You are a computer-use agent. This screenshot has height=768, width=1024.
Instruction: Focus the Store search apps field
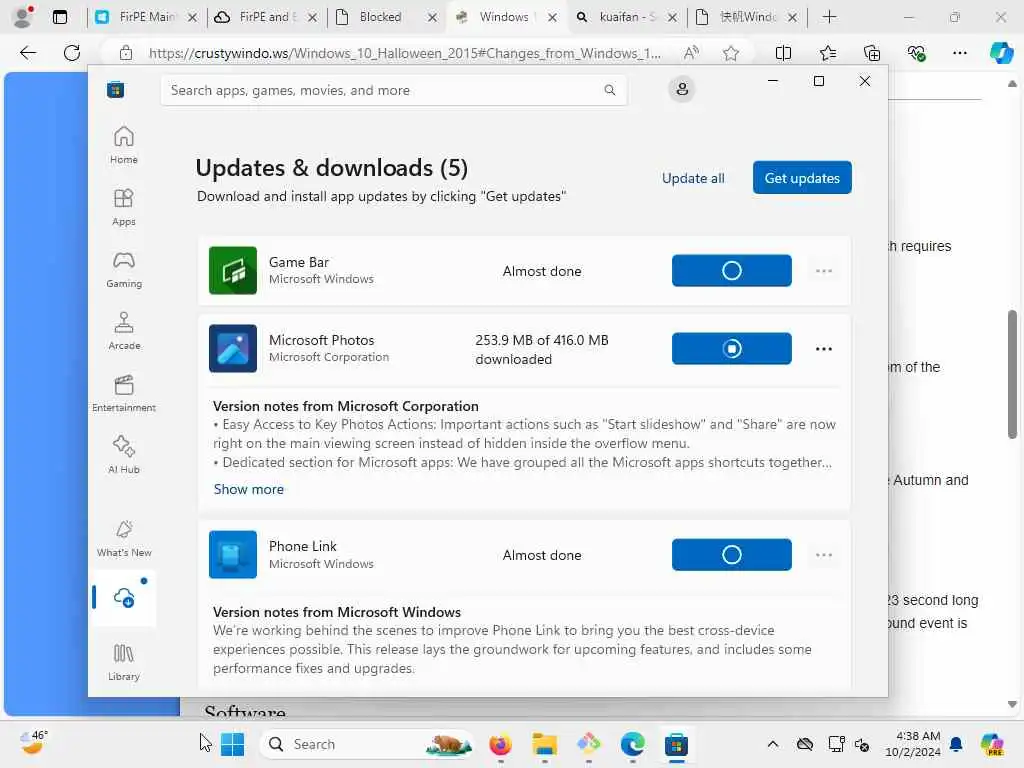(393, 90)
